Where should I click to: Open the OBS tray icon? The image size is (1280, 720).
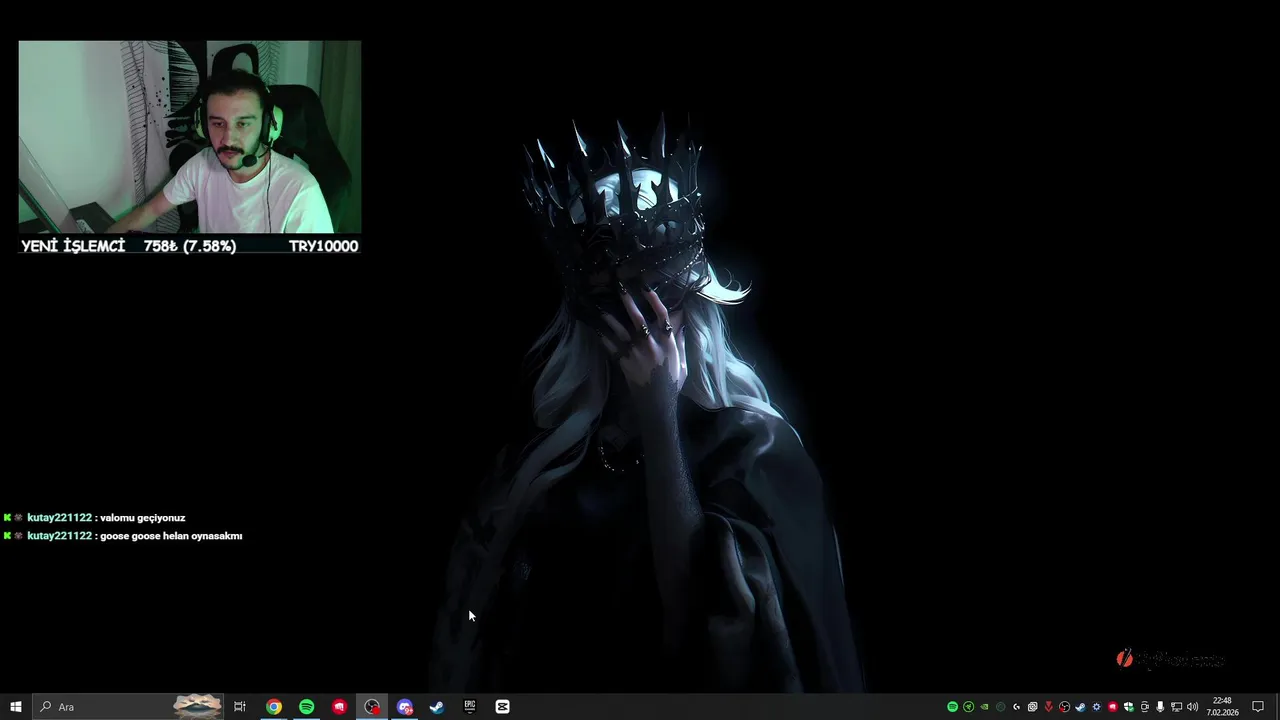1064,707
